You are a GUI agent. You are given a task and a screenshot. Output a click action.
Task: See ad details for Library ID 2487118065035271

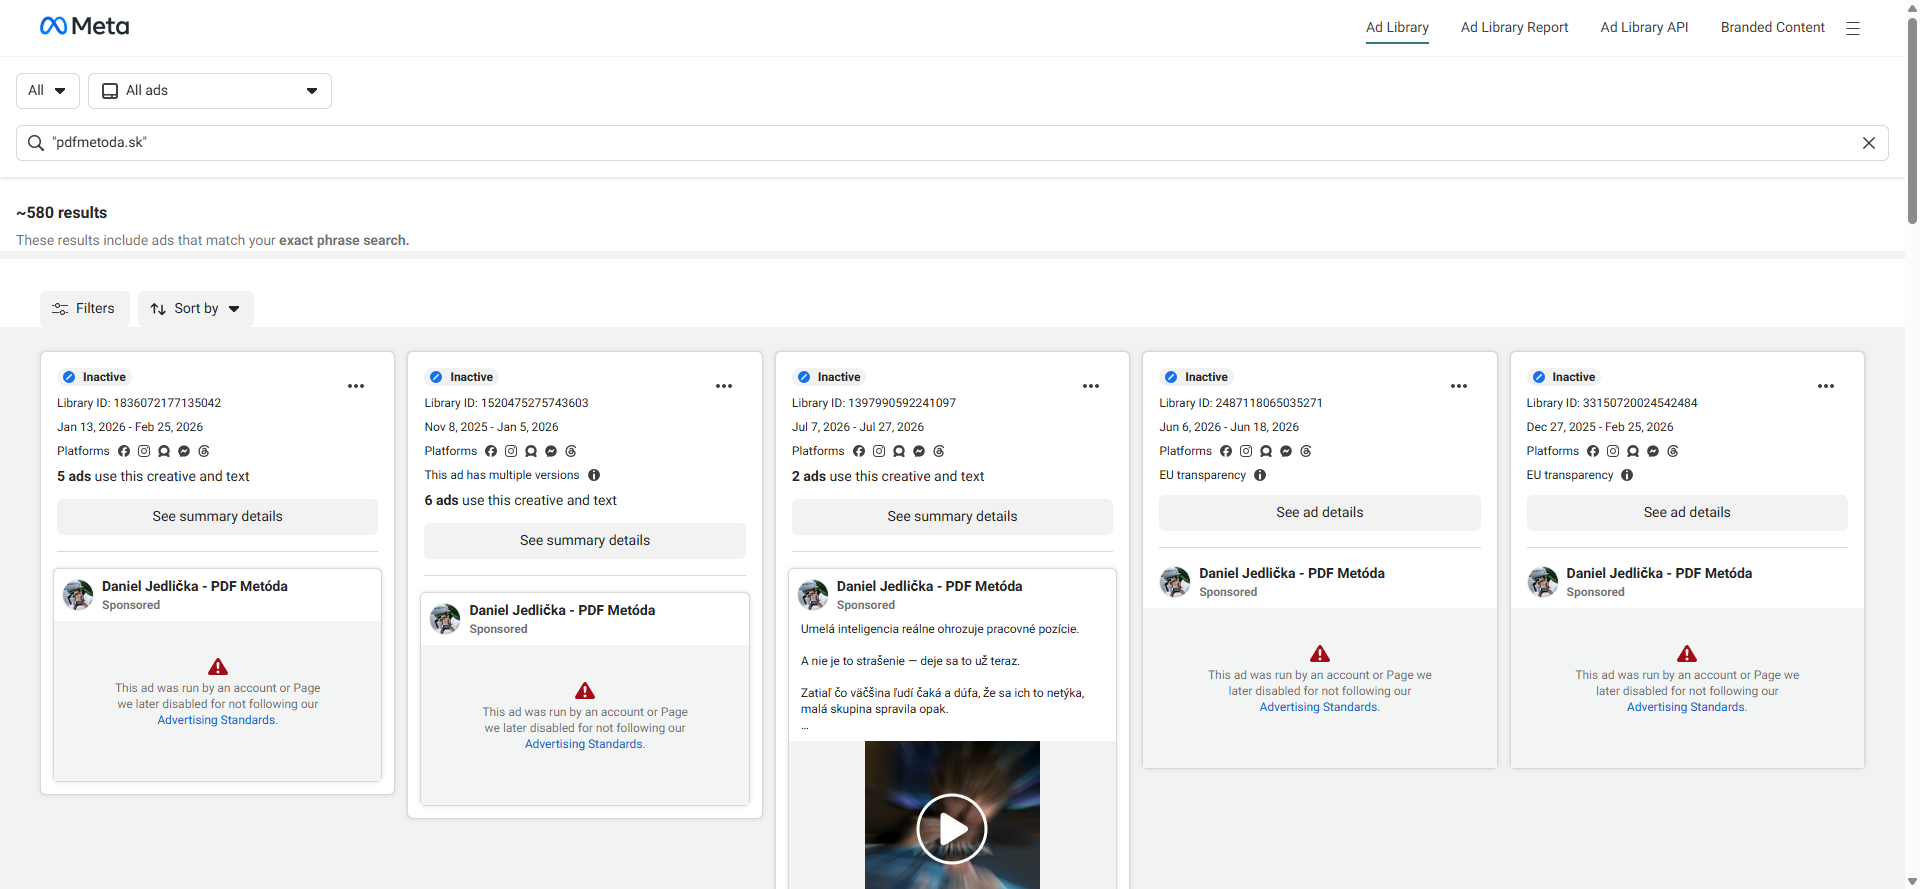click(1320, 513)
